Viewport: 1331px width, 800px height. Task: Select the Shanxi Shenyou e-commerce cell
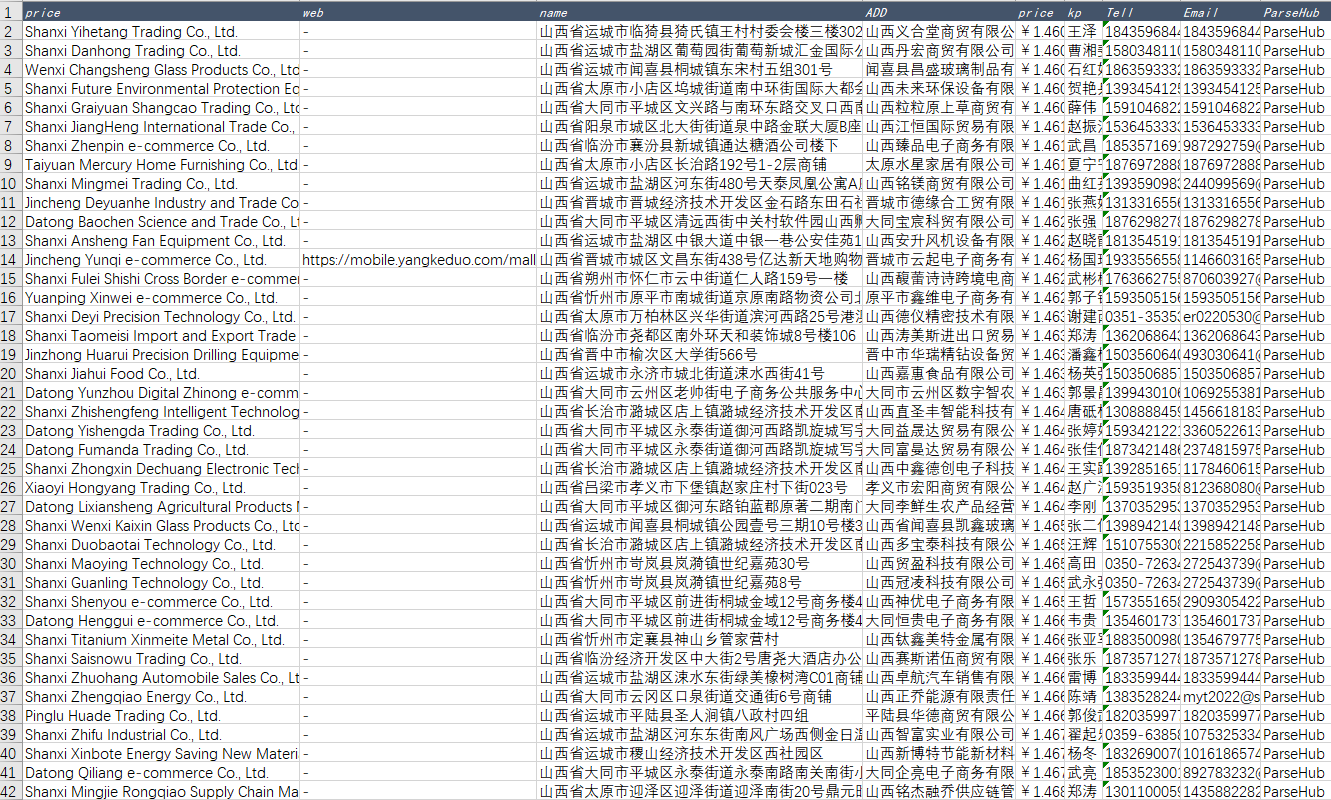[160, 602]
